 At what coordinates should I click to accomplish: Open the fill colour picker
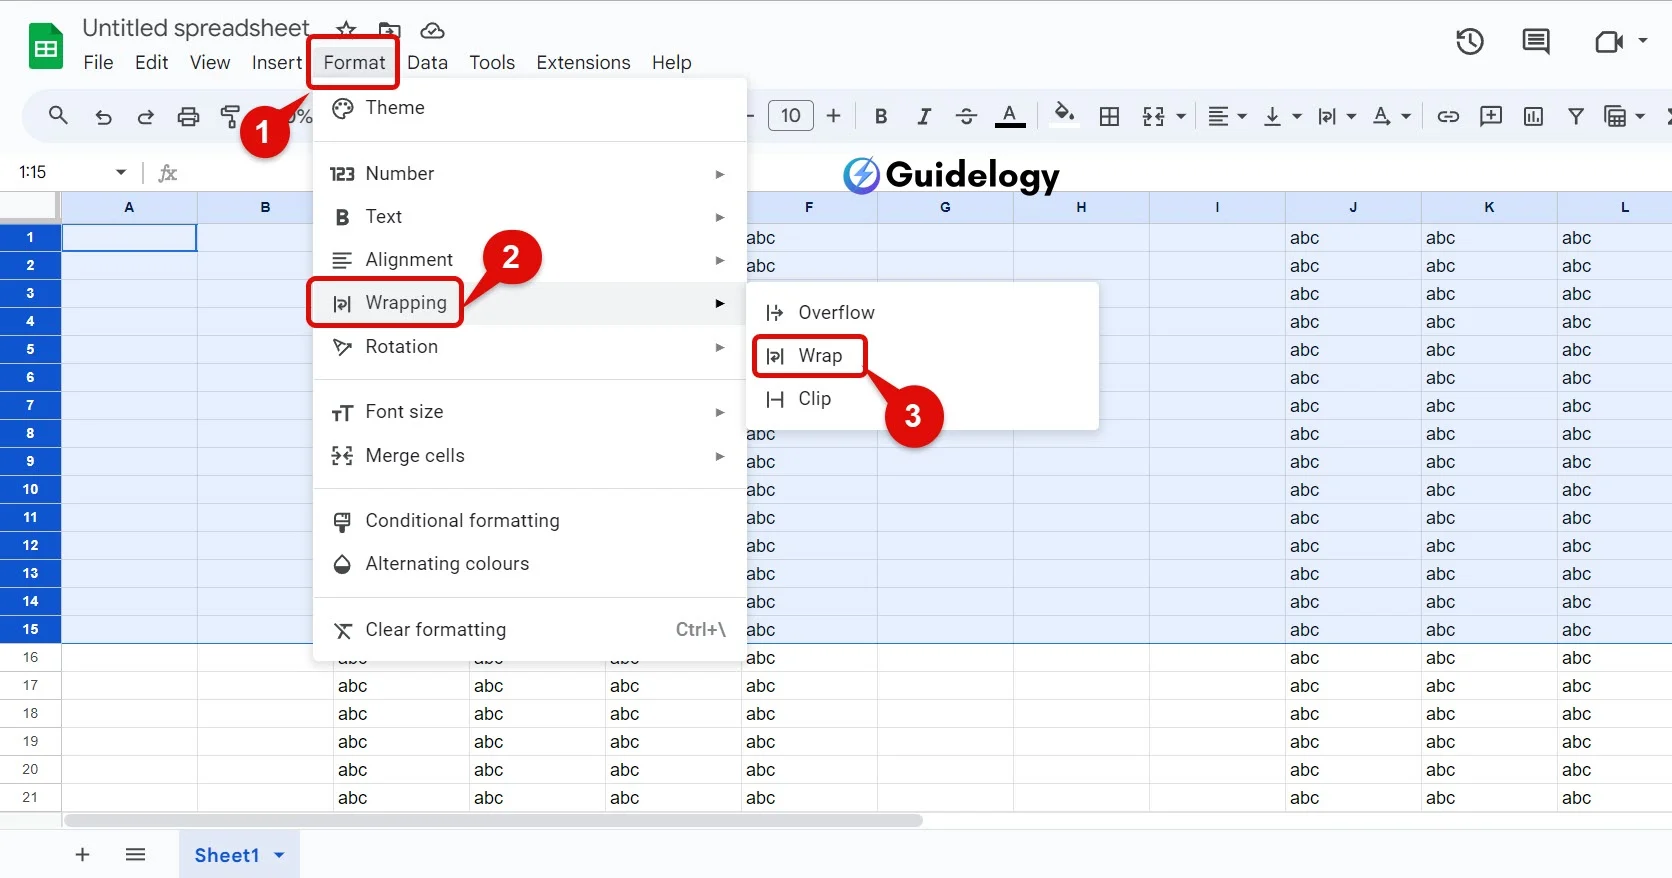pyautogui.click(x=1065, y=115)
